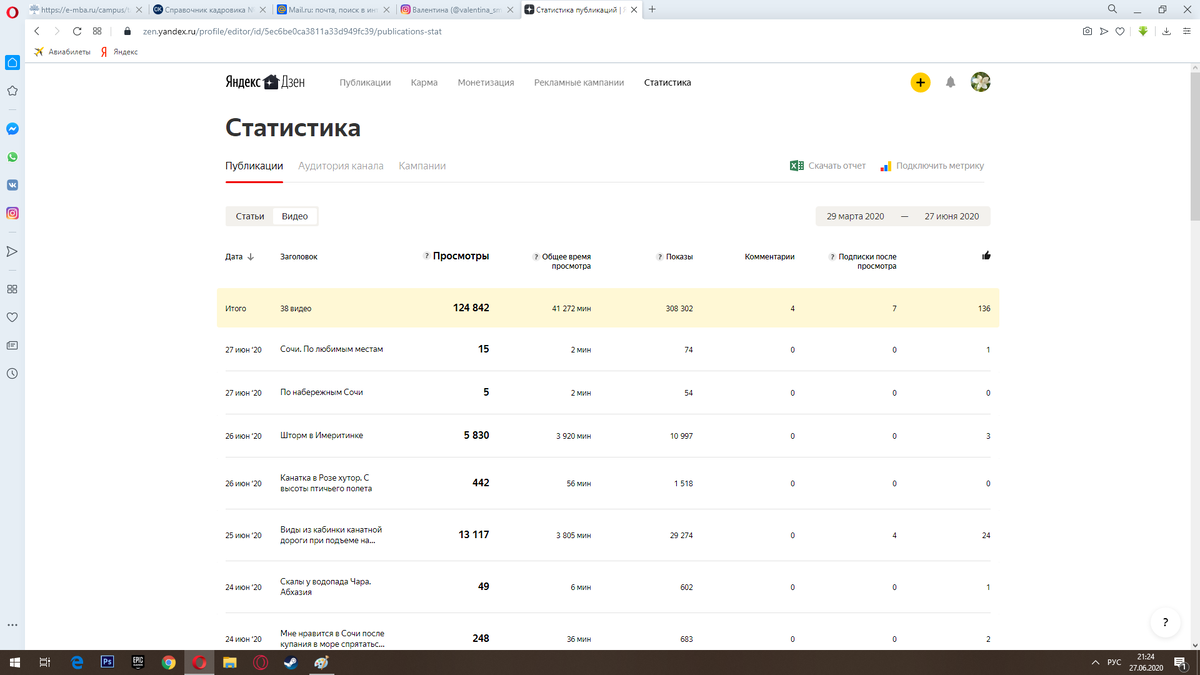1200x675 pixels.
Task: Switch keyboard language РУС in tray
Action: 1114,662
